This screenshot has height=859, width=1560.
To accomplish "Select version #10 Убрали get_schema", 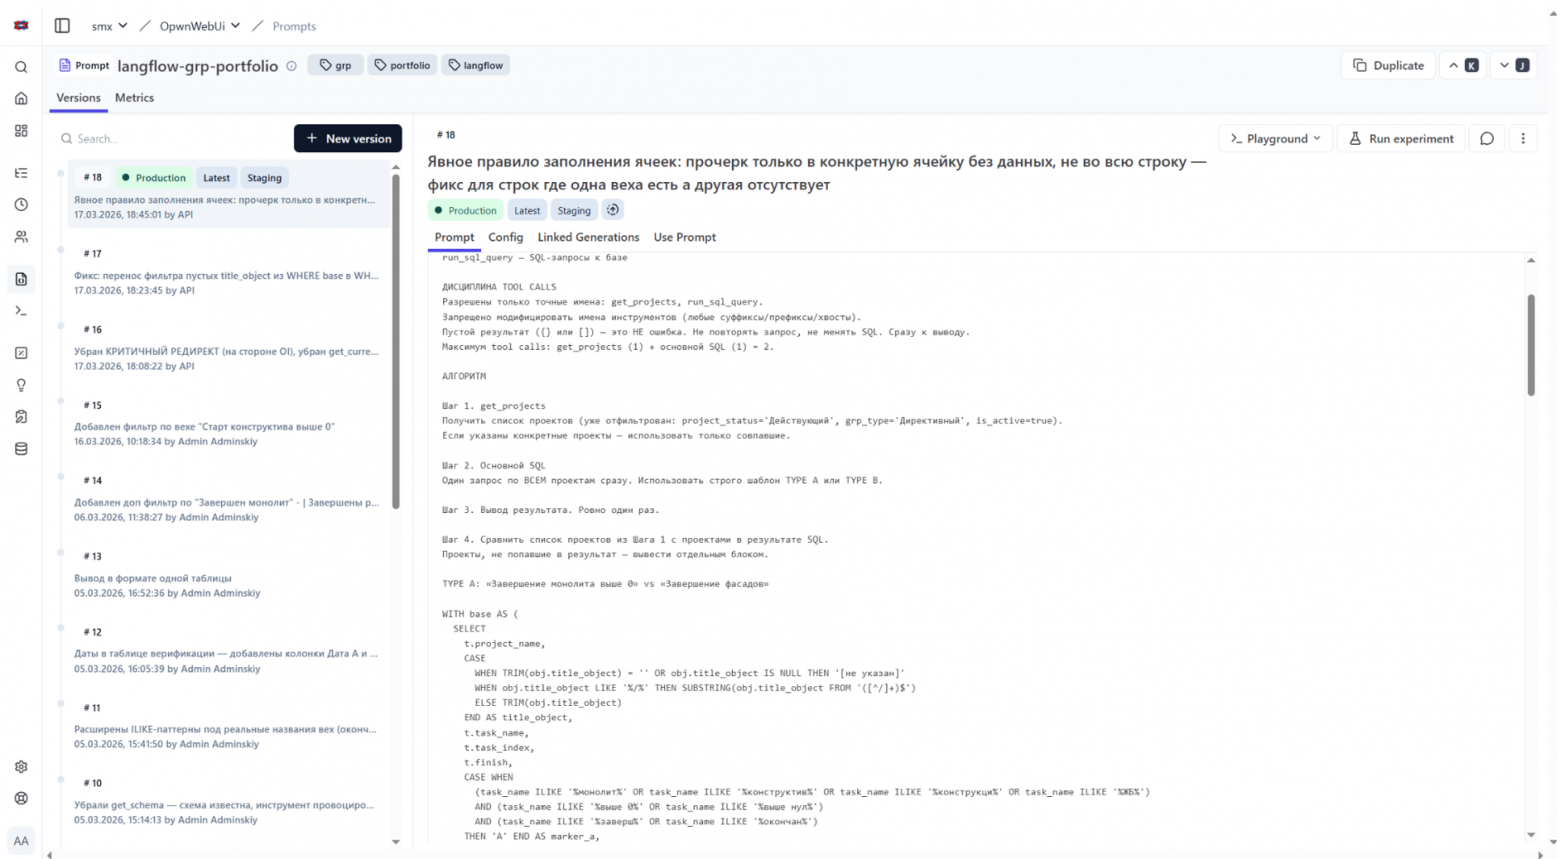I will (x=229, y=802).
